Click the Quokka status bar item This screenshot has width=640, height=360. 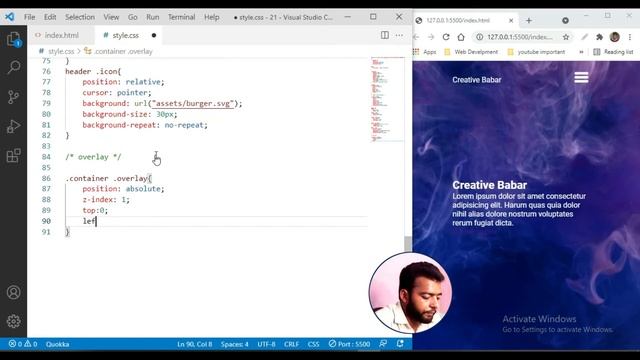point(58,344)
